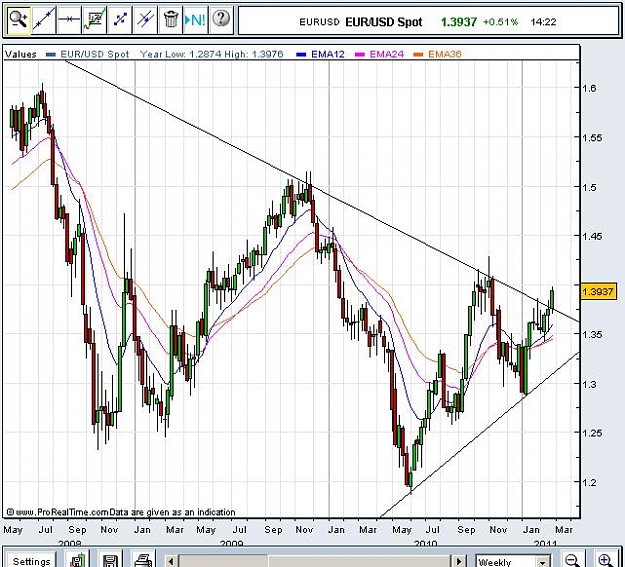Screen dimensions: 625x567
Task: Click the 1.5 price axis label
Action: (x=589, y=187)
